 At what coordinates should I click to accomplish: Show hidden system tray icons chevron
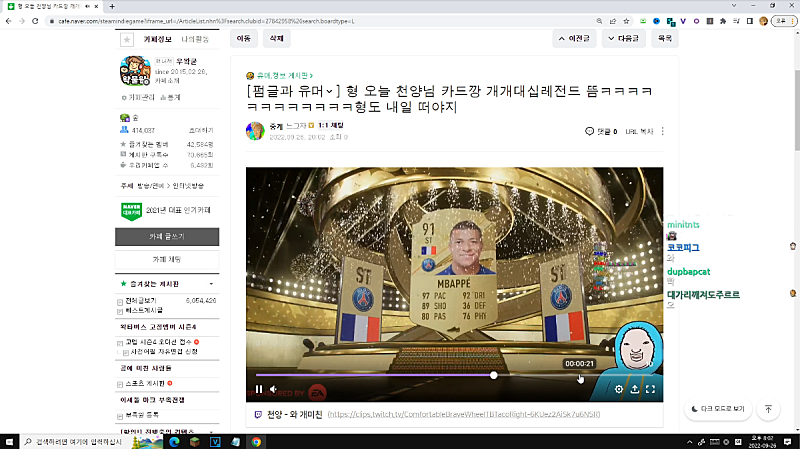click(x=689, y=442)
